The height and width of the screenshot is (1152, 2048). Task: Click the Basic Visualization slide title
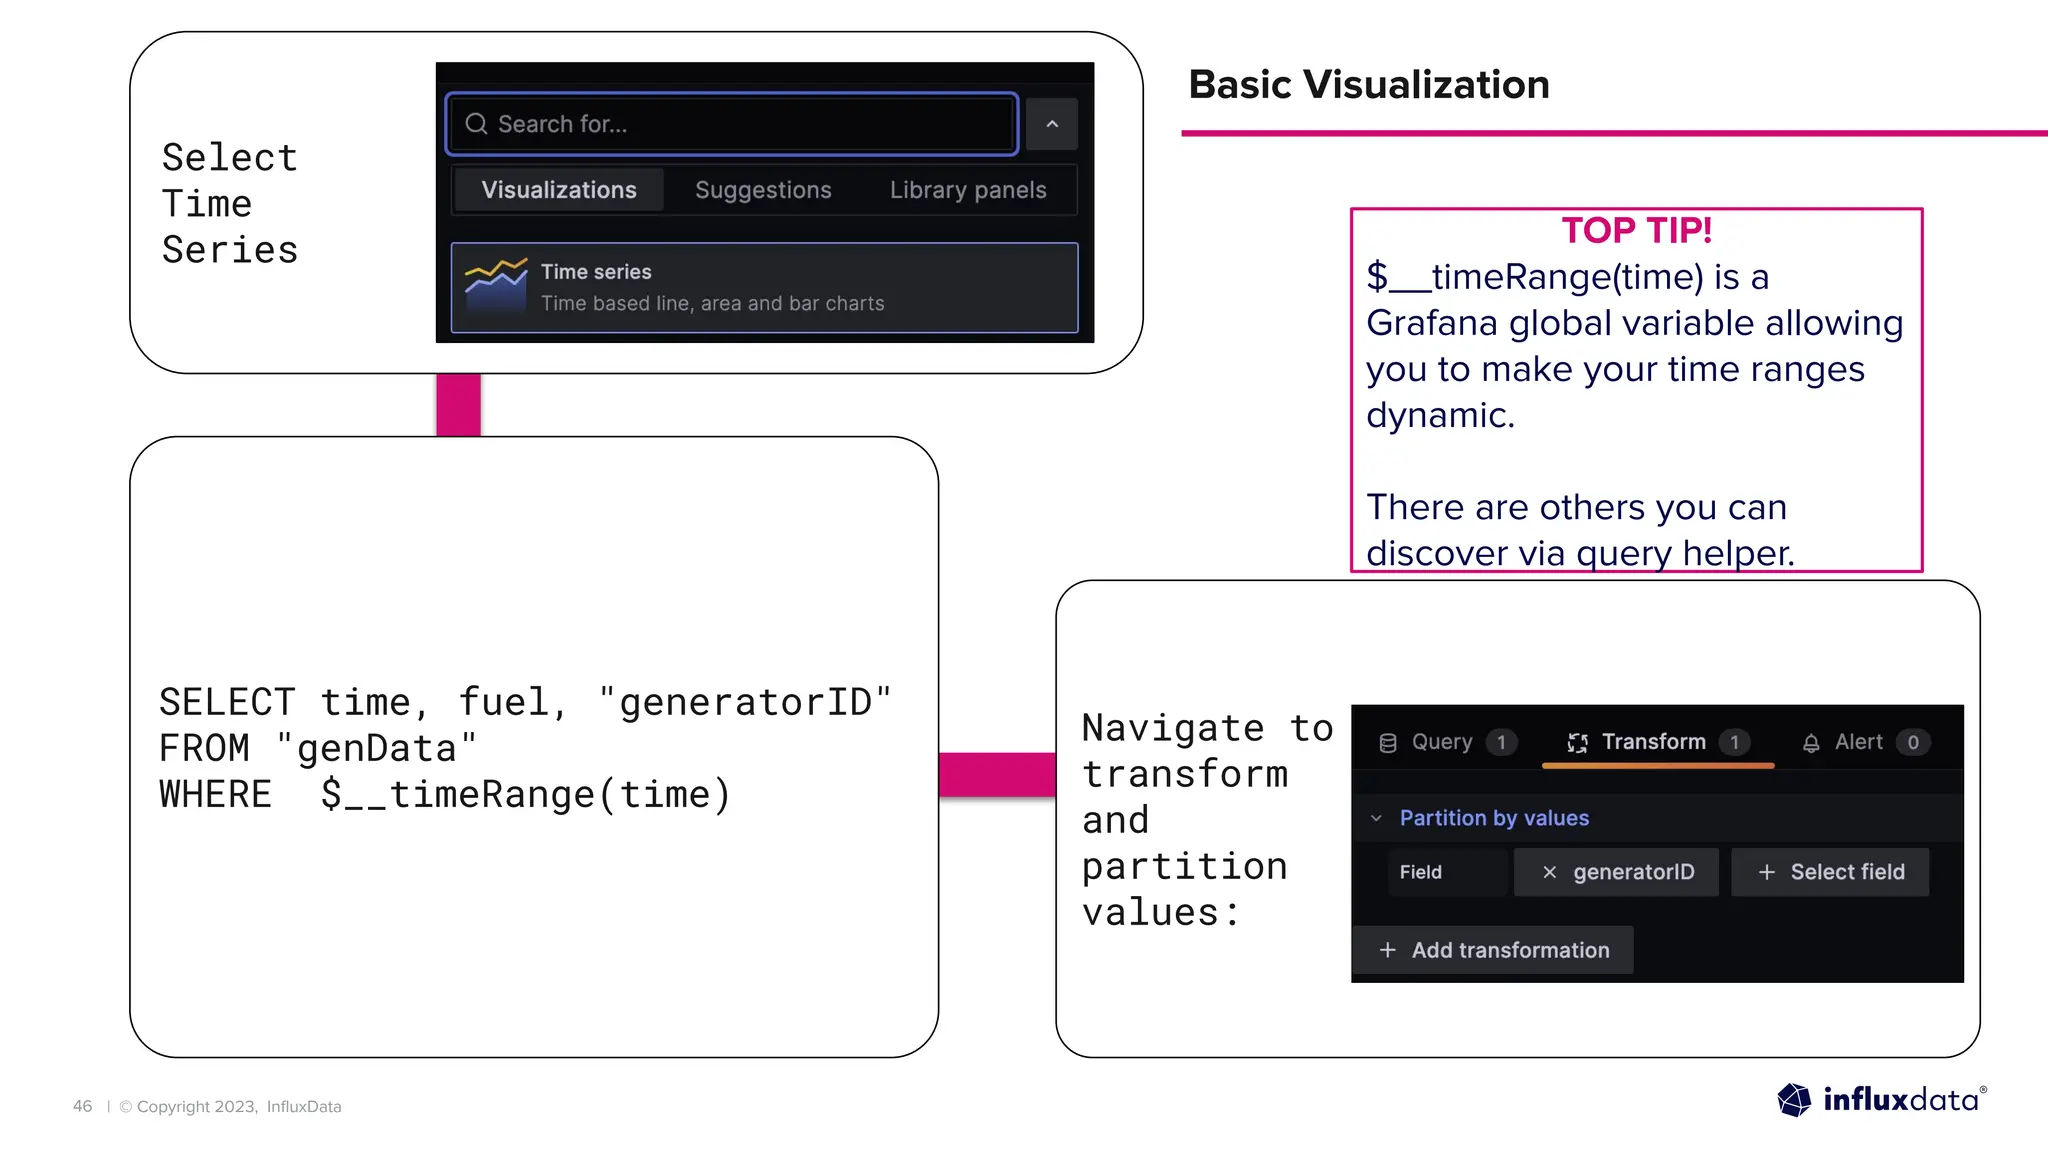click(x=1369, y=85)
